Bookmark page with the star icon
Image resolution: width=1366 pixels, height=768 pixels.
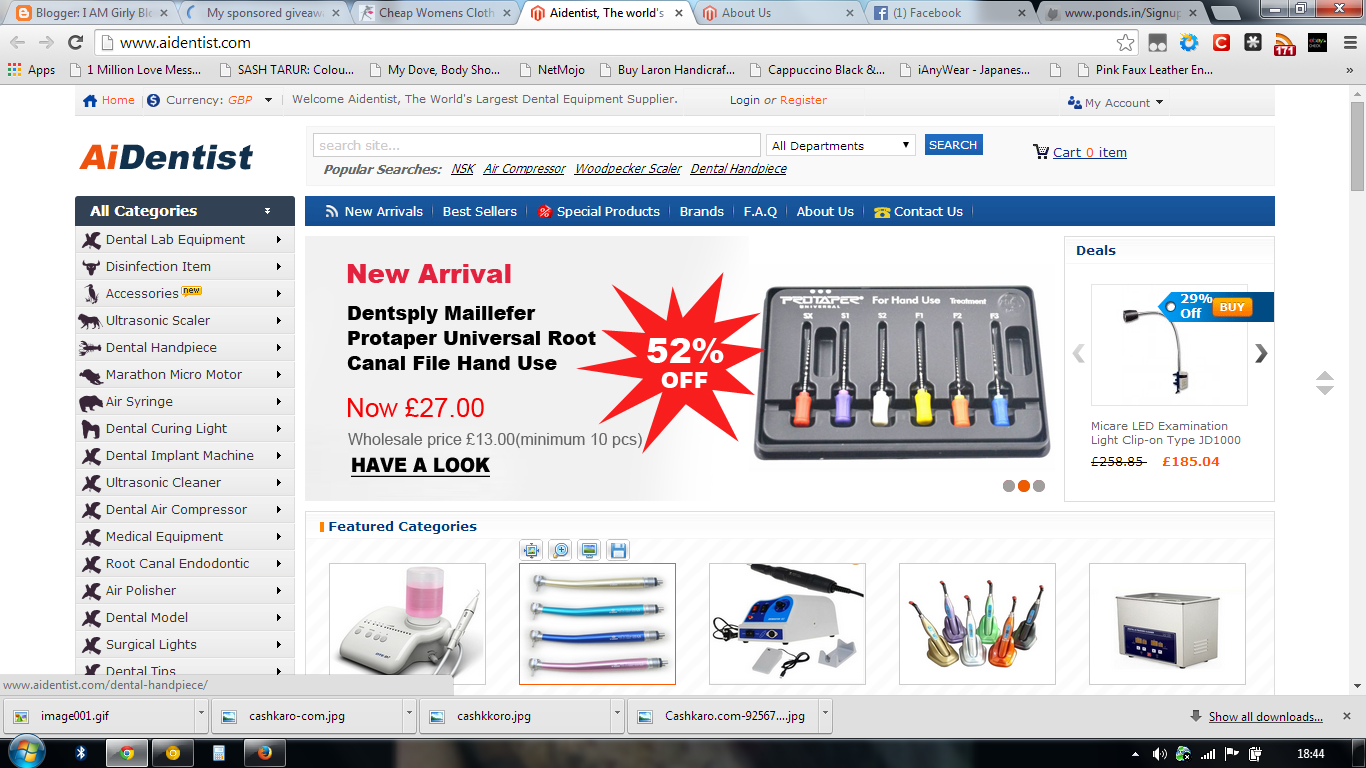tap(1126, 42)
